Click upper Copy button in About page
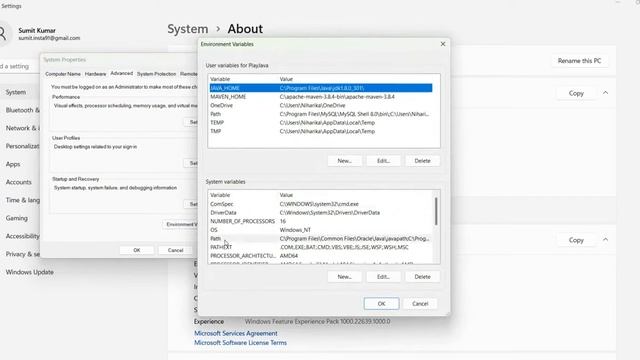This screenshot has width=640, height=360. coord(576,93)
